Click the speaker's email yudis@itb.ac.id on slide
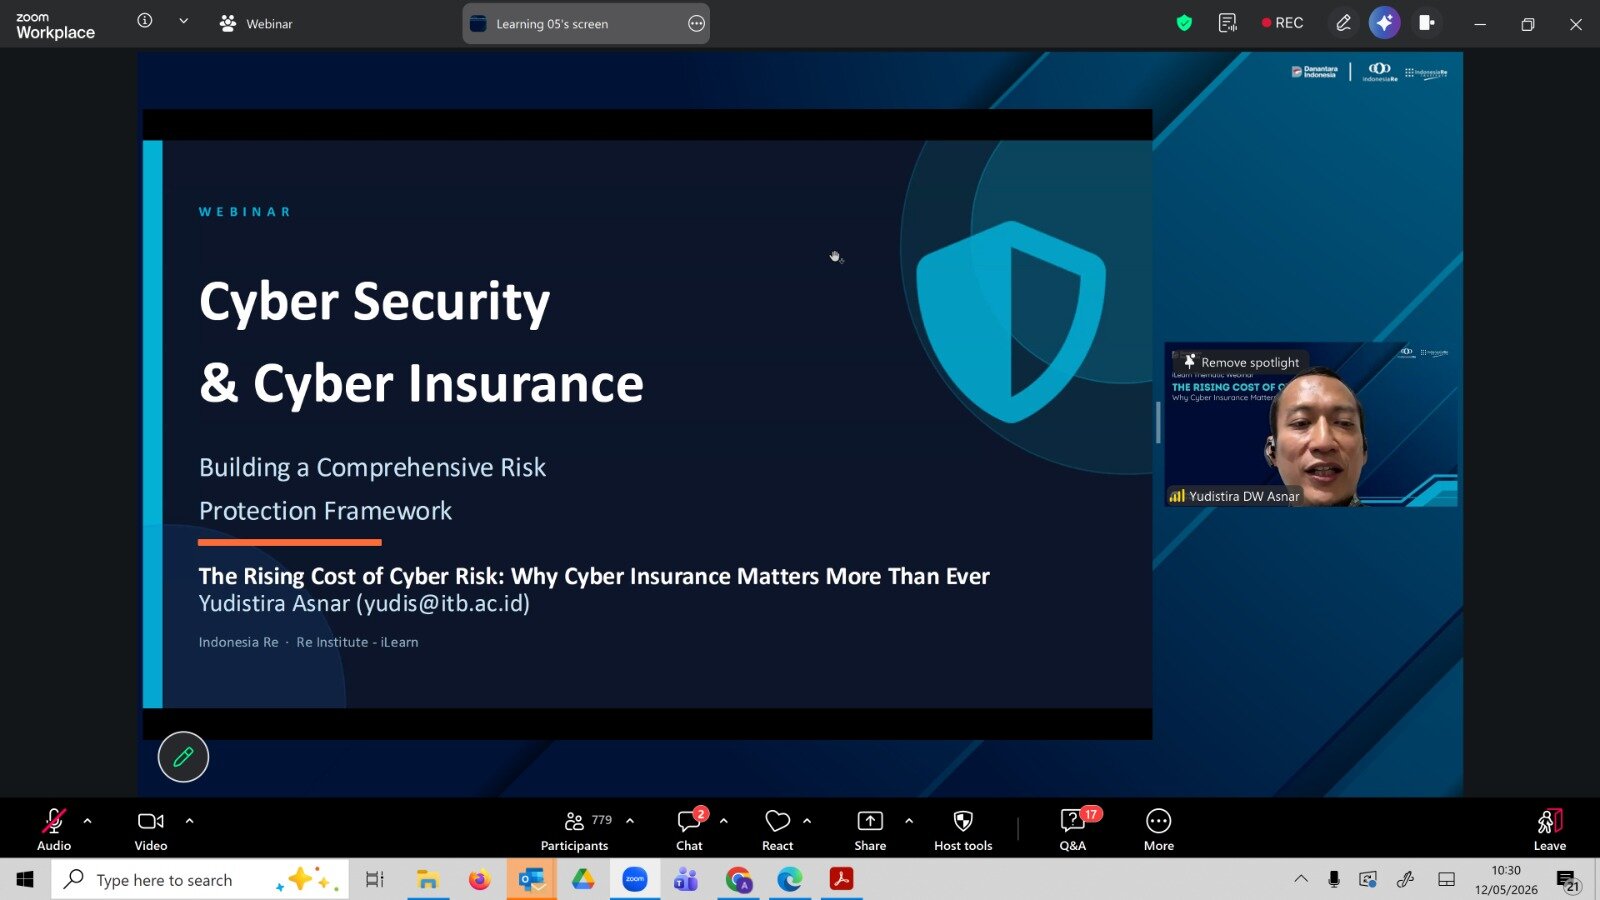 [443, 603]
